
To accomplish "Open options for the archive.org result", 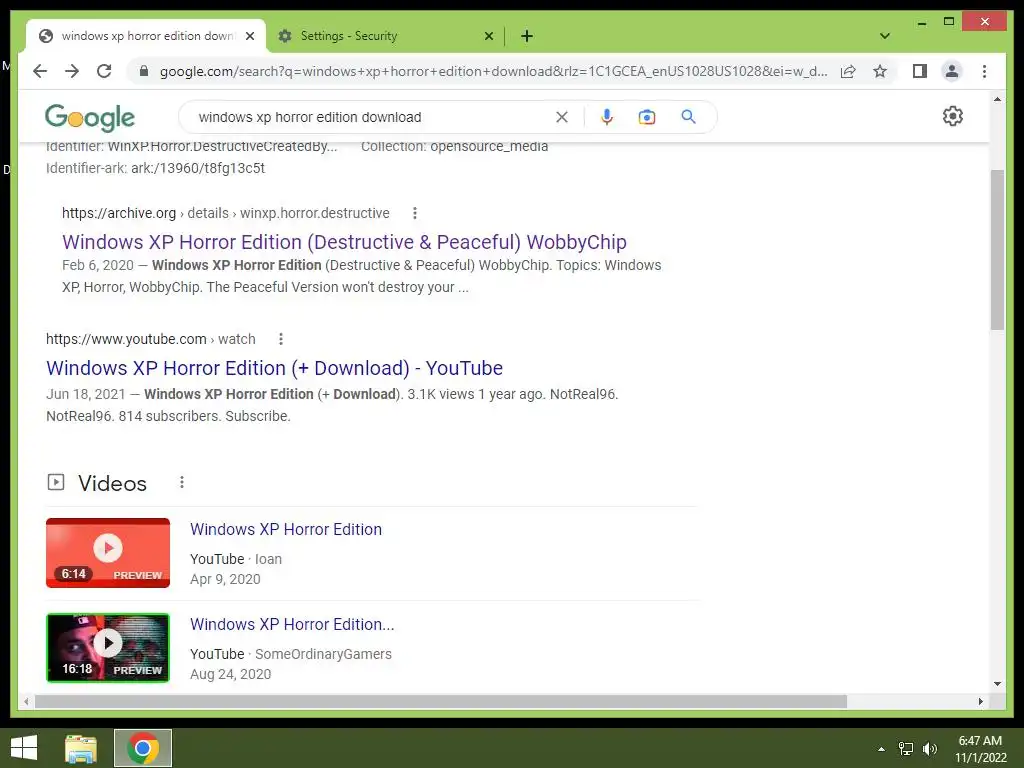I will point(415,213).
